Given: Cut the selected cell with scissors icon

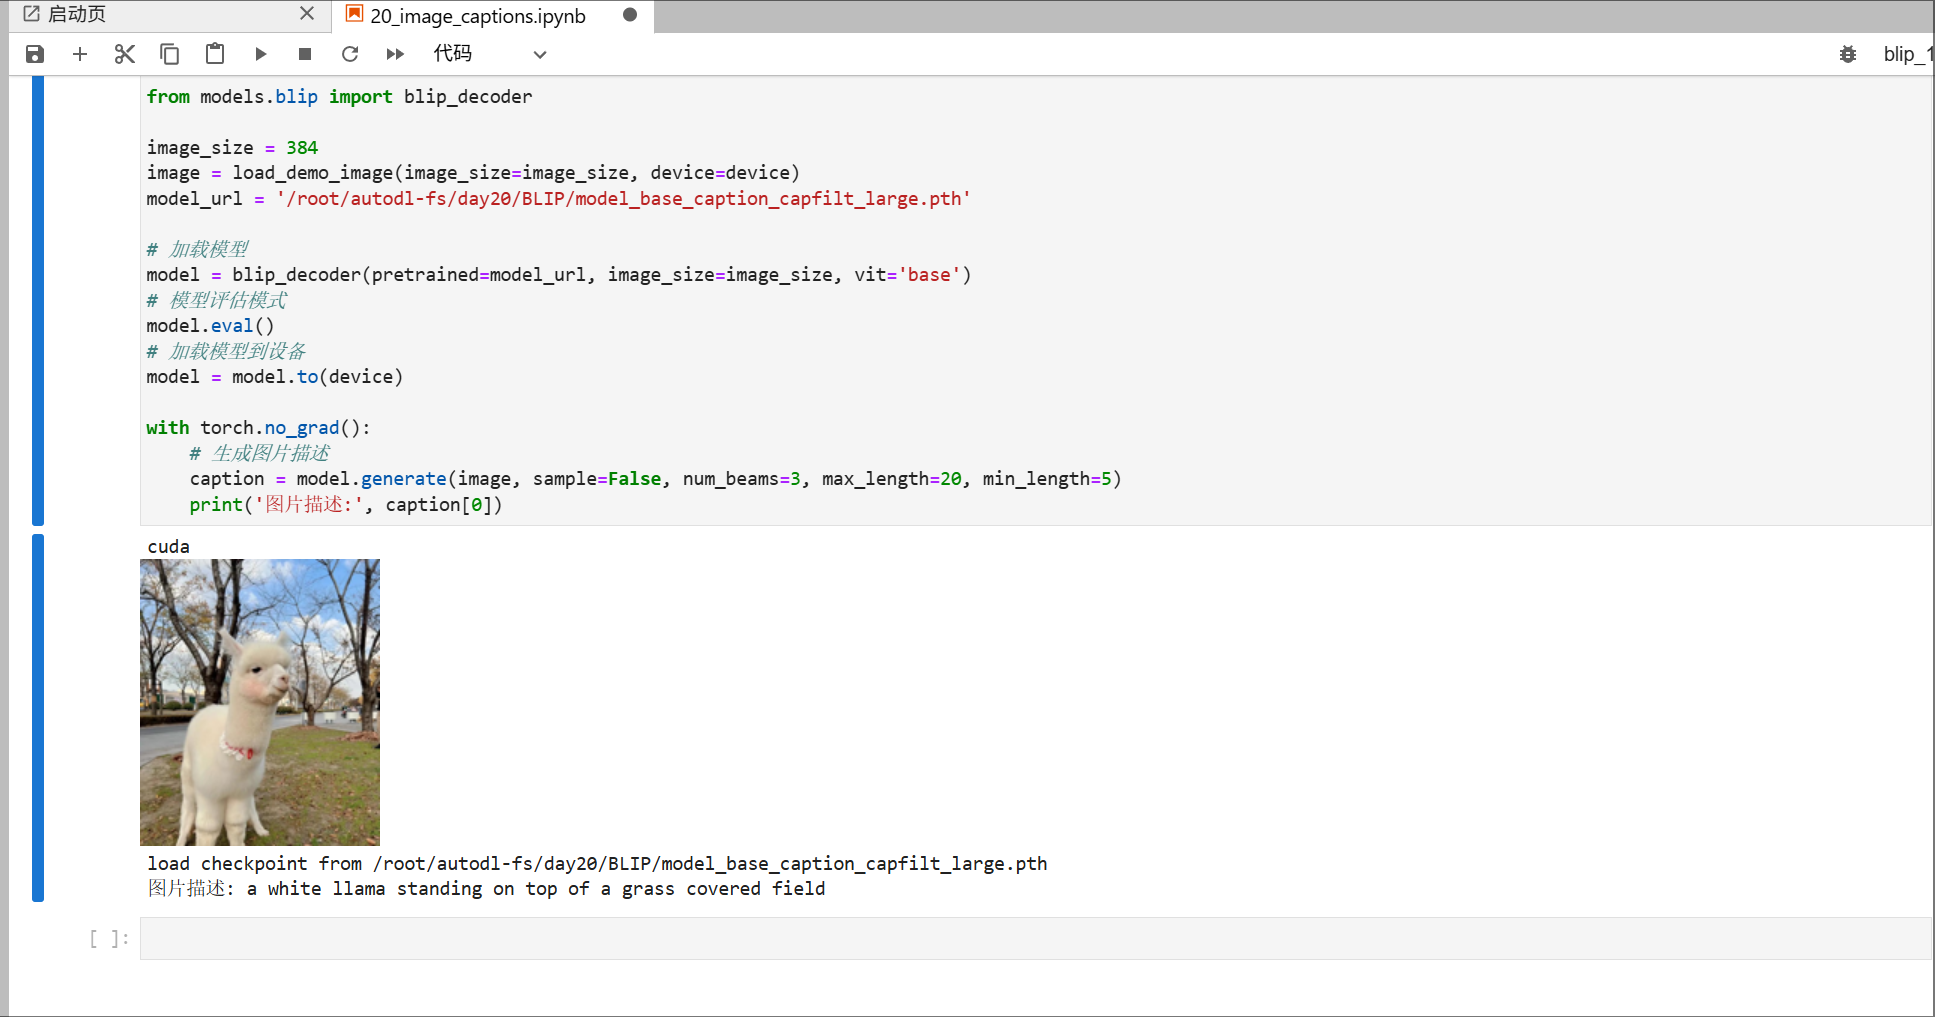Looking at the screenshot, I should [125, 54].
